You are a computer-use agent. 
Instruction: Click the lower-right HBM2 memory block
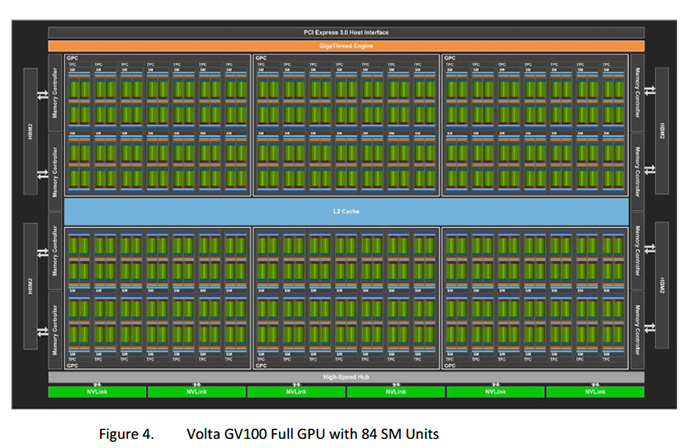coord(662,285)
